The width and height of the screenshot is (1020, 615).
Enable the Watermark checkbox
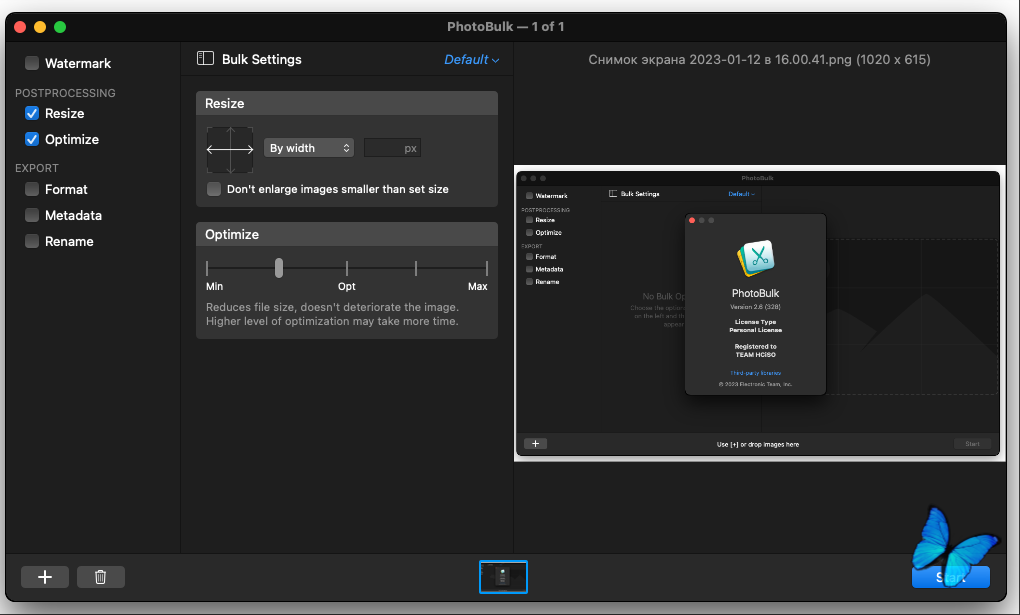(x=32, y=63)
